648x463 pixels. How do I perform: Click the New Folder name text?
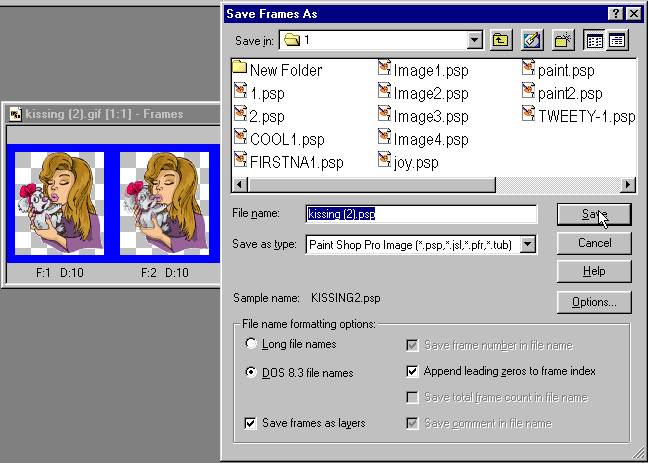click(x=286, y=70)
